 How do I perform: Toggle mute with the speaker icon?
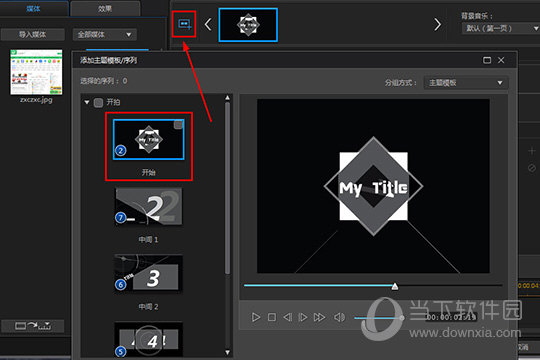coord(339,317)
